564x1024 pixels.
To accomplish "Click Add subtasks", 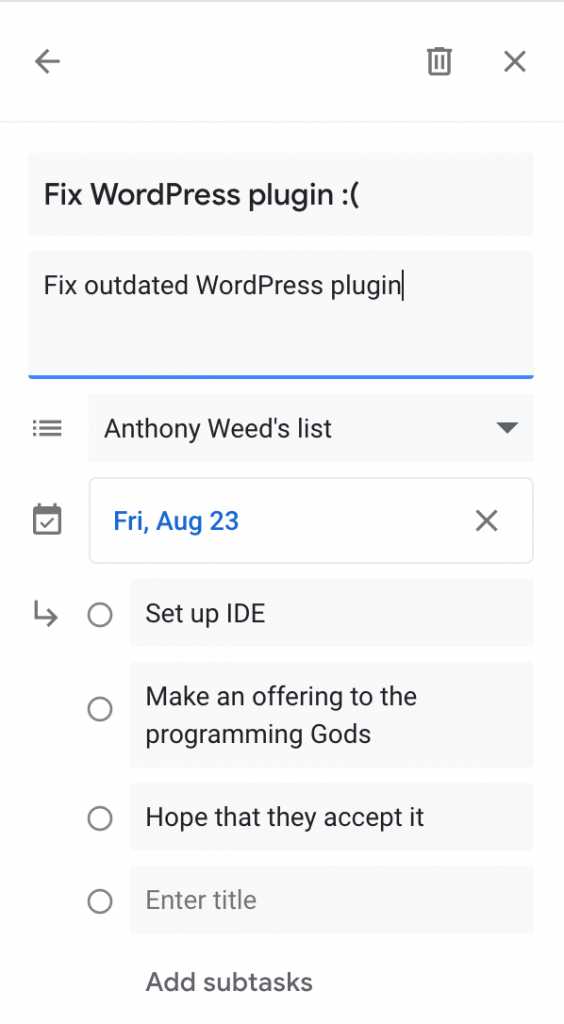I will [229, 982].
